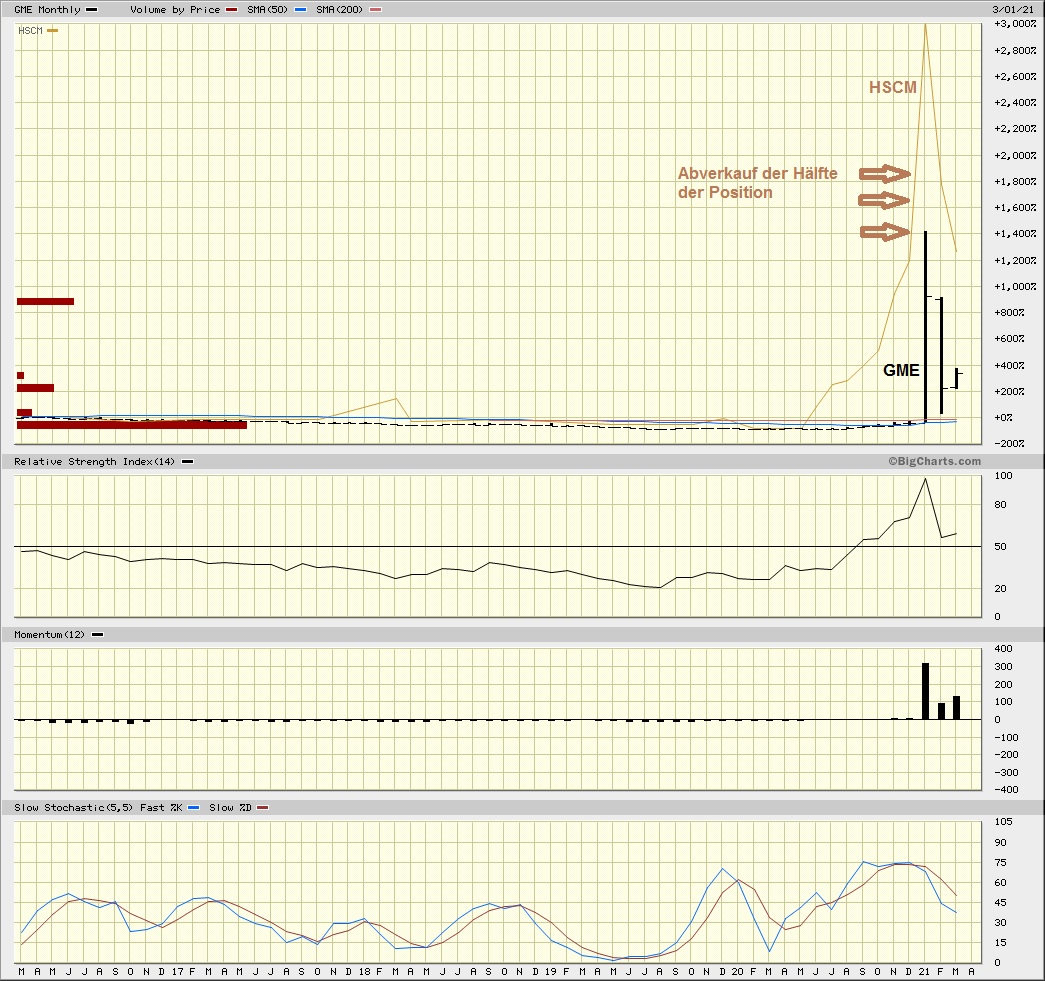Click the year 21 label on the time axis
The image size is (1045, 981).
coord(924,972)
